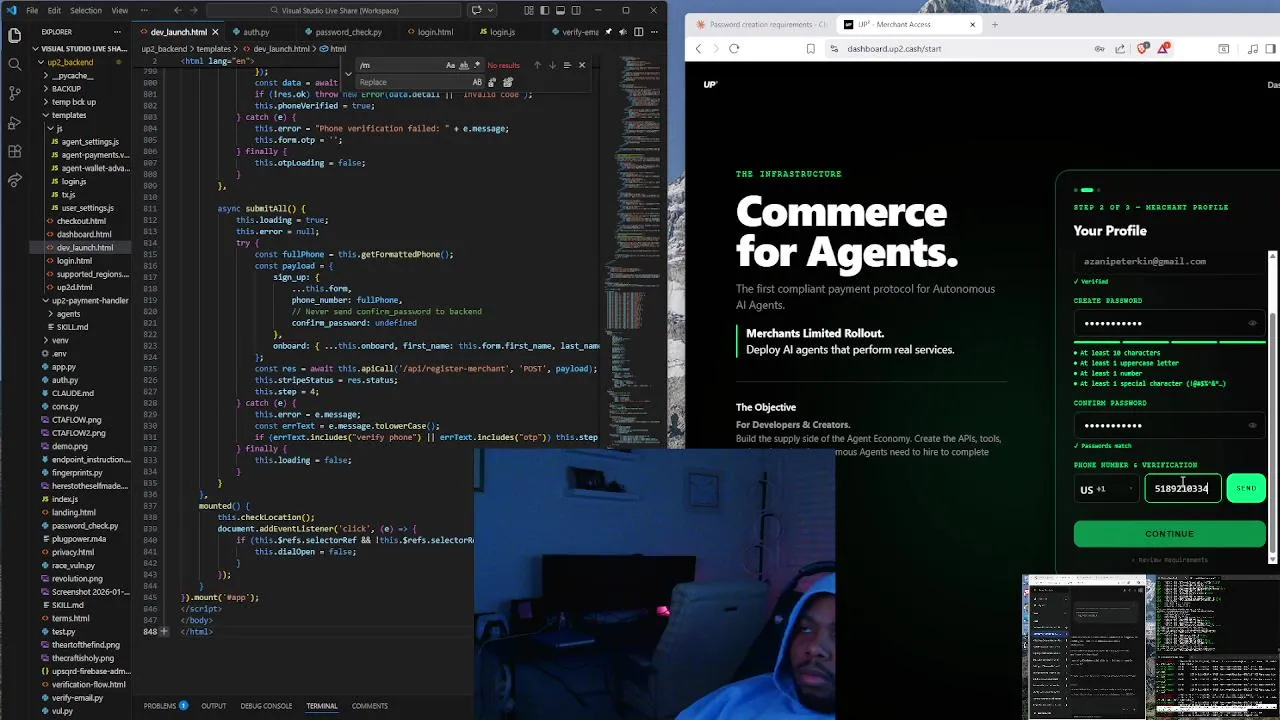The image size is (1280, 720).
Task: Click Brave Shields icon in address bar
Action: [x=1142, y=48]
